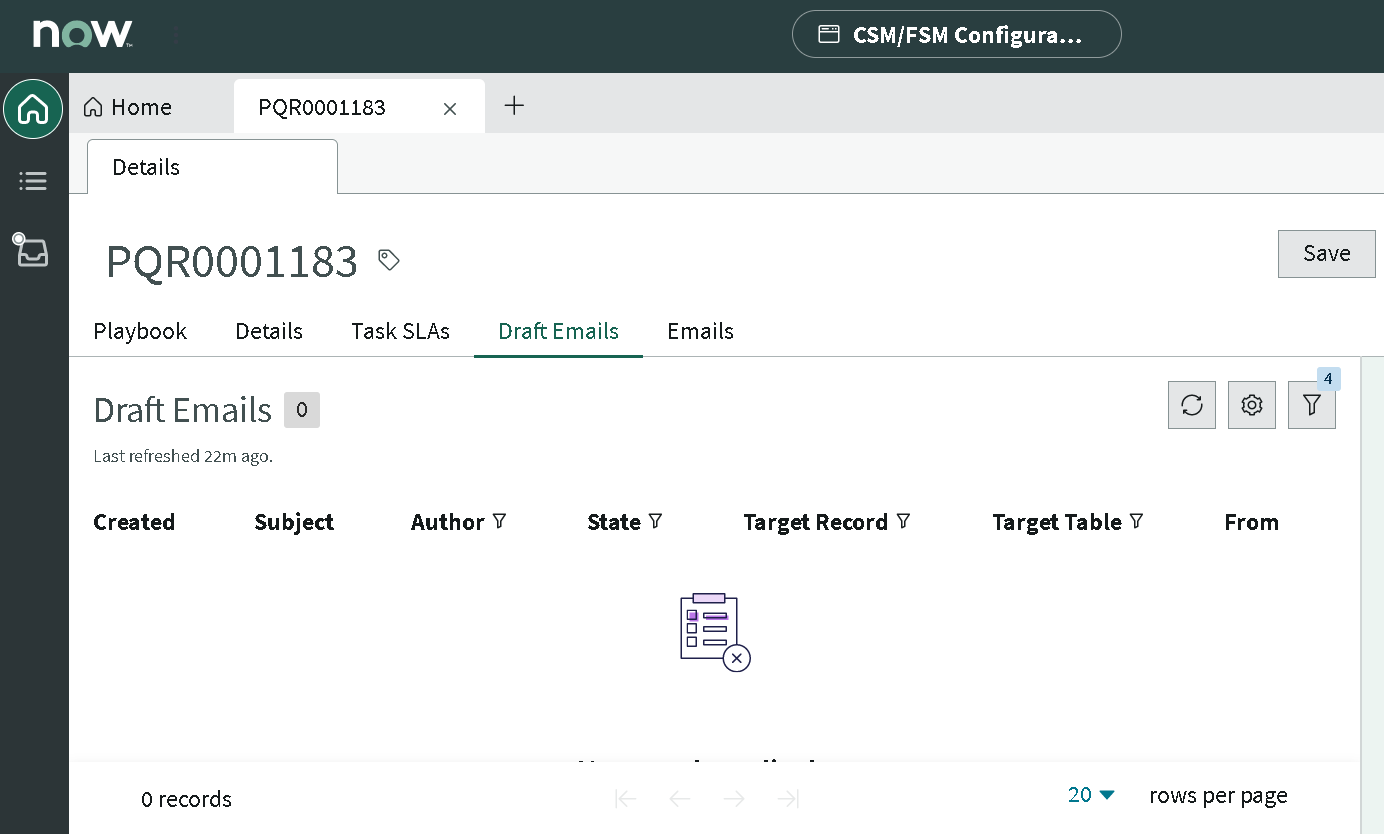Close the PQR0001183 tab

(x=449, y=107)
